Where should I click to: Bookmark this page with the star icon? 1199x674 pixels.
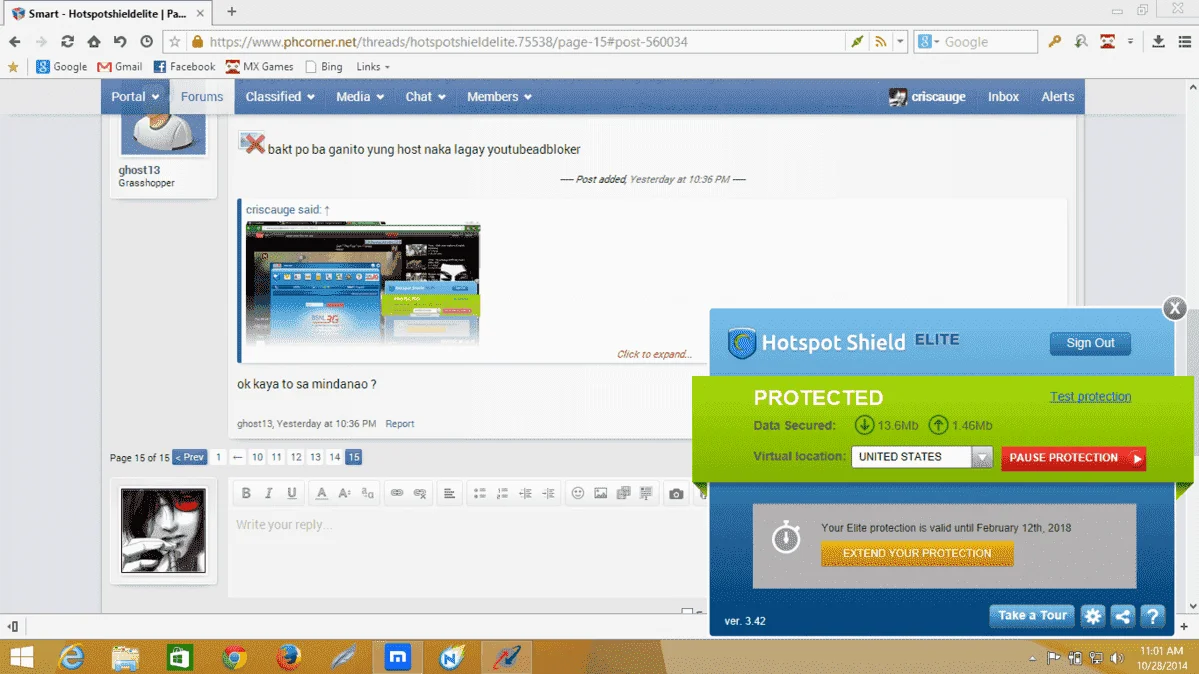tap(174, 41)
